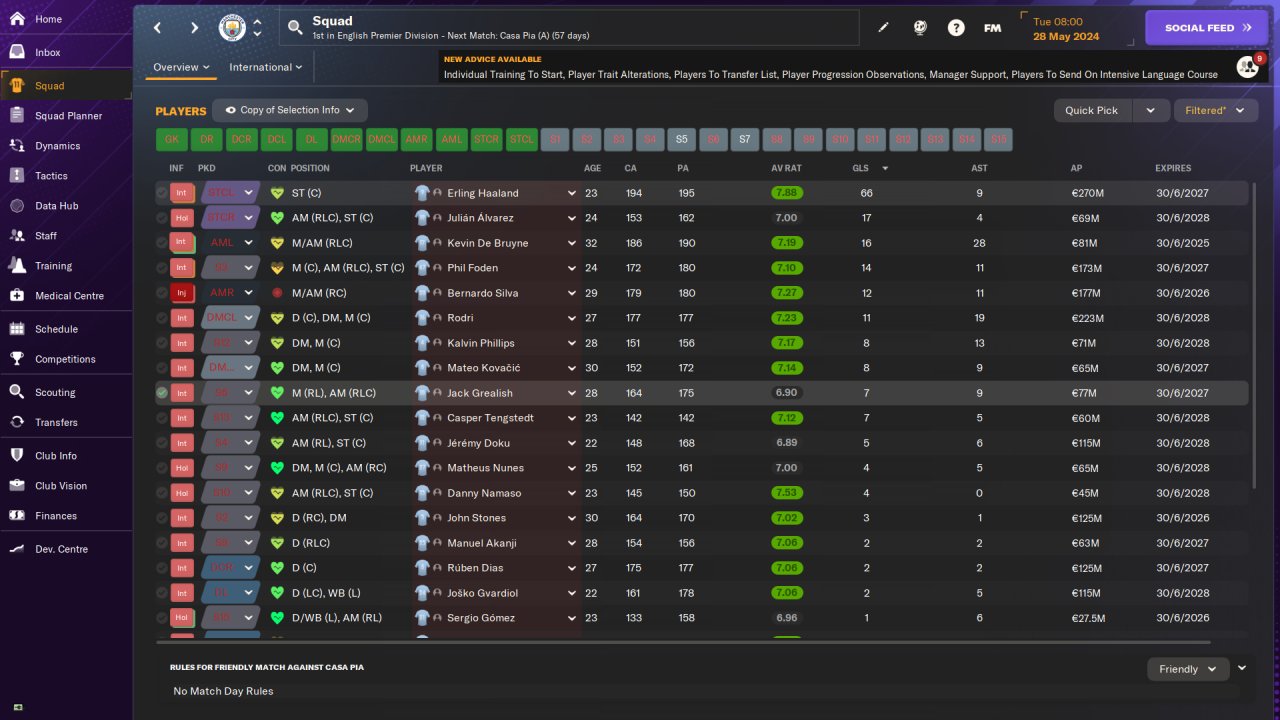The image size is (1280, 720).
Task: Open the Data Hub sidebar icon
Action: point(17,206)
